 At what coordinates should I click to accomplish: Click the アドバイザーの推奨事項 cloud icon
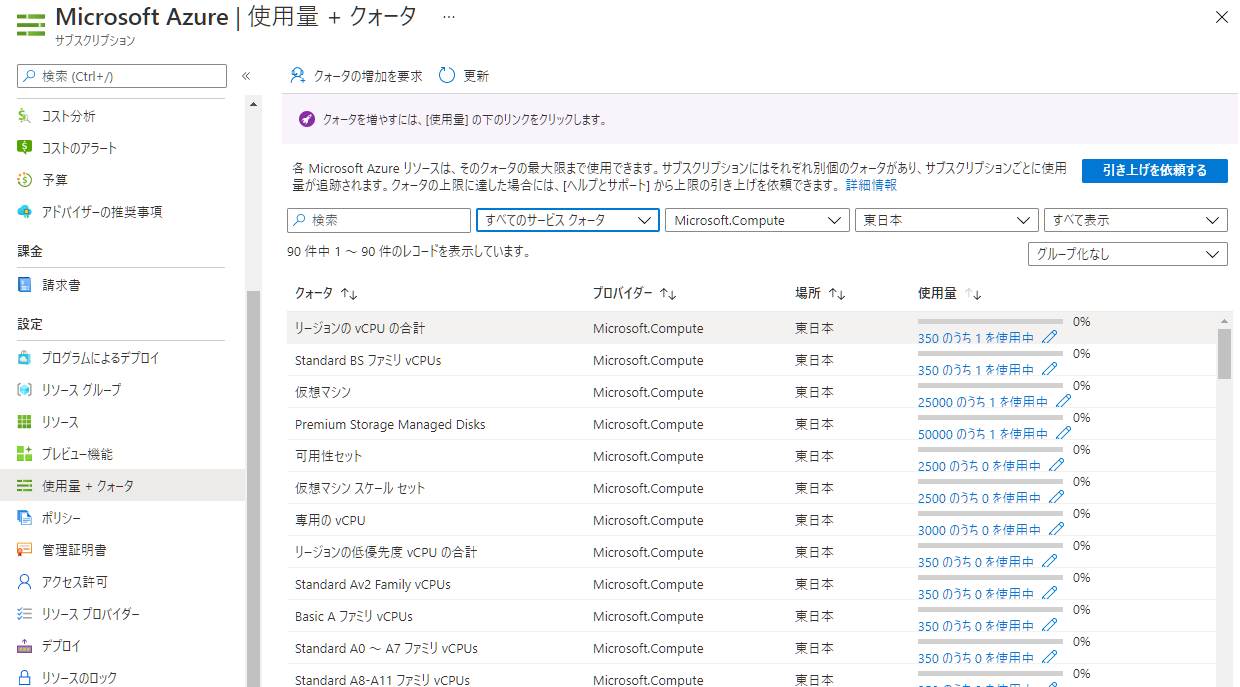click(25, 212)
